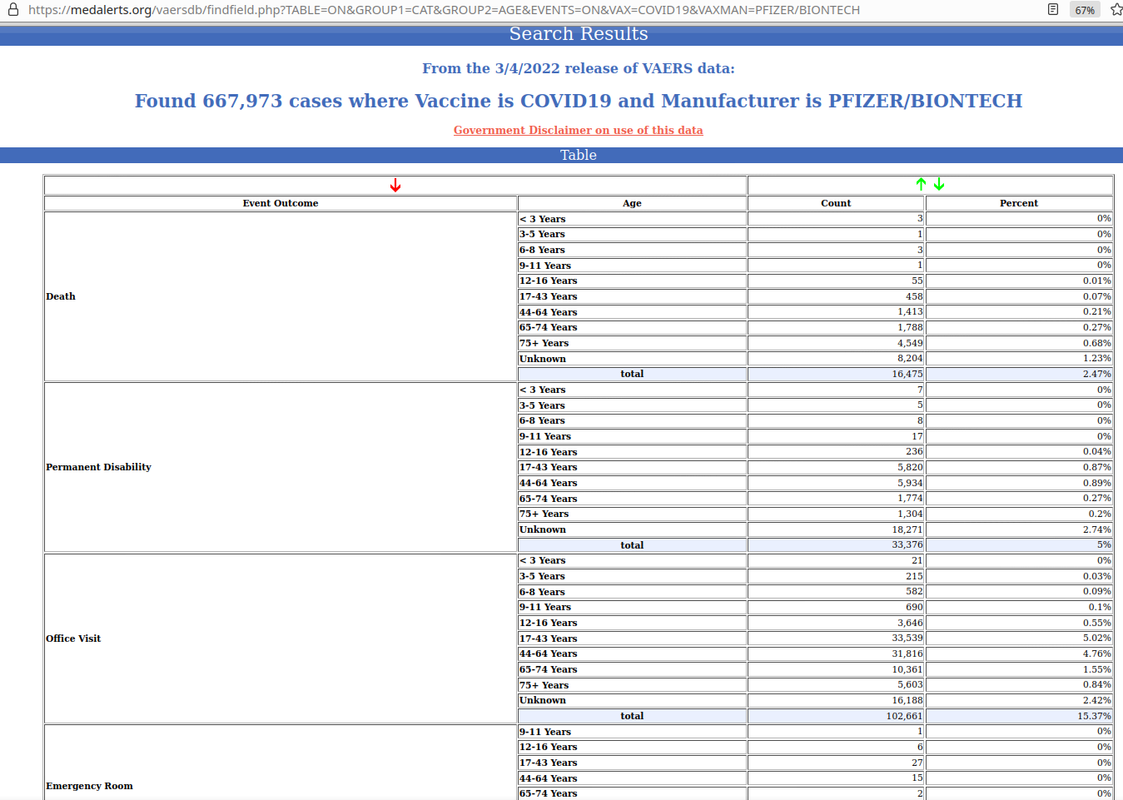Click percent 2.42% in Office Visit
This screenshot has width=1123, height=800.
[x=1018, y=700]
